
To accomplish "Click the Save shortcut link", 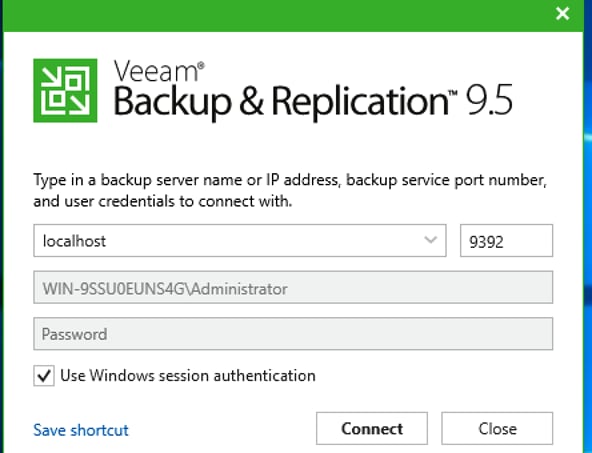I will pyautogui.click(x=81, y=430).
